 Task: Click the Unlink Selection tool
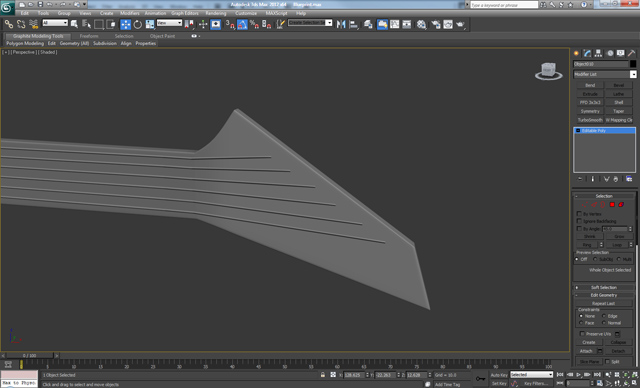(x=21, y=24)
